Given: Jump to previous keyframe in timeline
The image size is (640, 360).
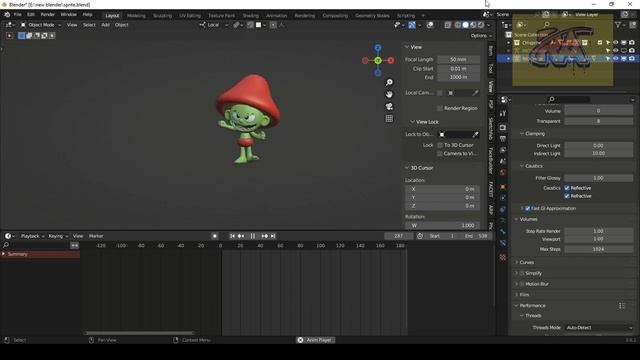Looking at the screenshot, I should pyautogui.click(x=241, y=236).
